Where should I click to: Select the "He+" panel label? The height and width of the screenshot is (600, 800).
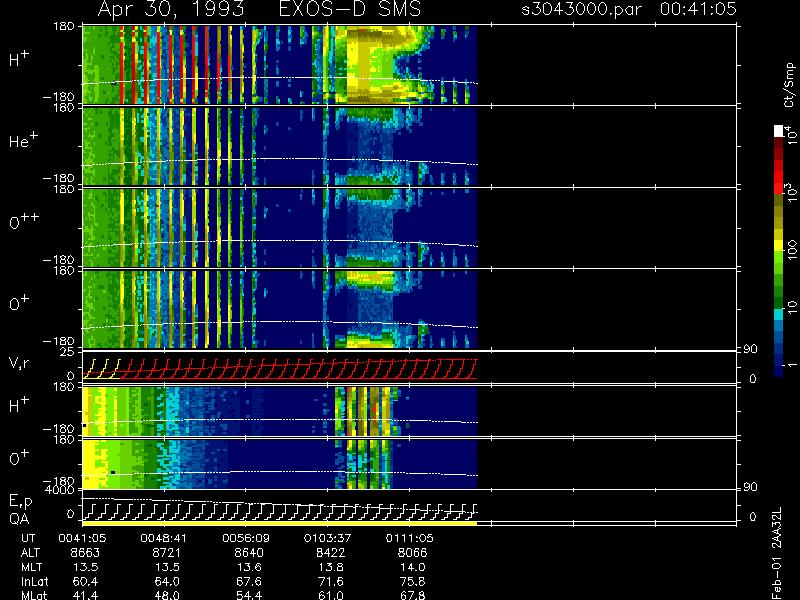point(23,140)
